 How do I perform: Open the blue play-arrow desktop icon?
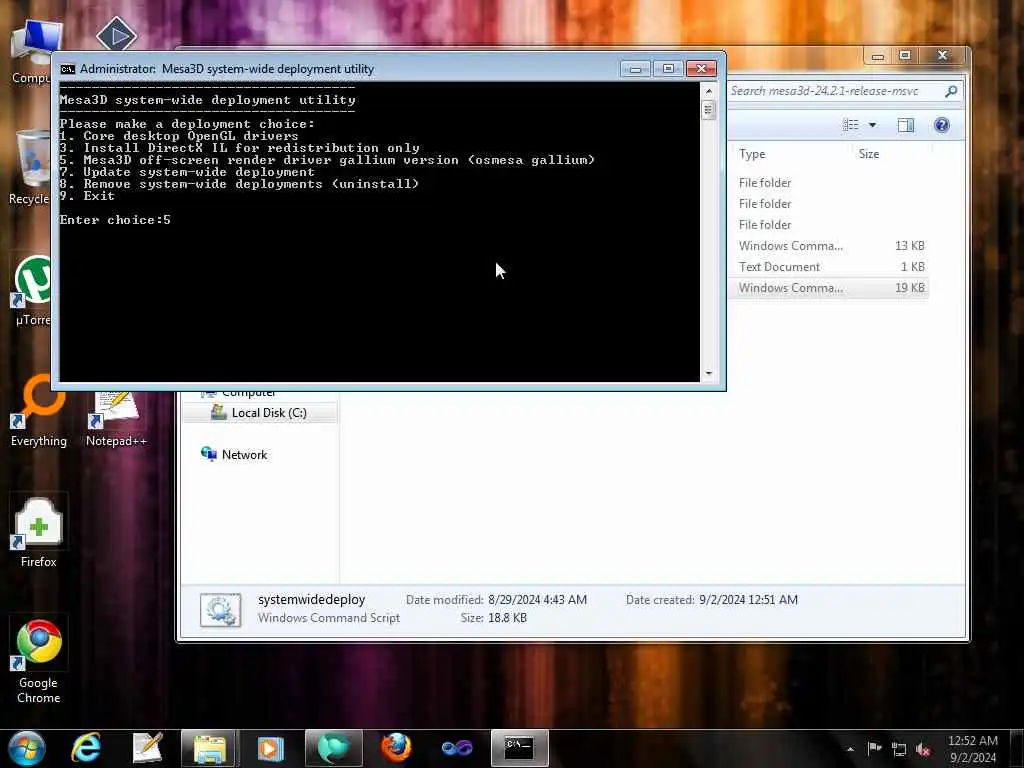116,34
